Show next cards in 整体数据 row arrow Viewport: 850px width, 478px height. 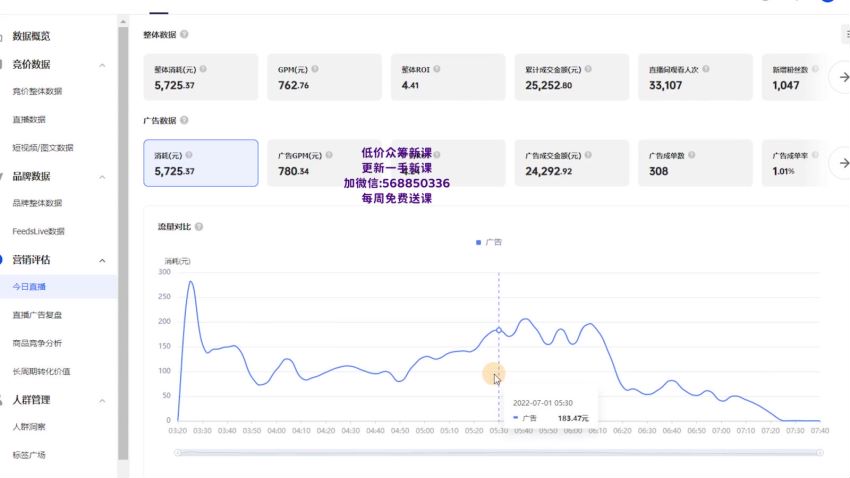tap(843, 77)
